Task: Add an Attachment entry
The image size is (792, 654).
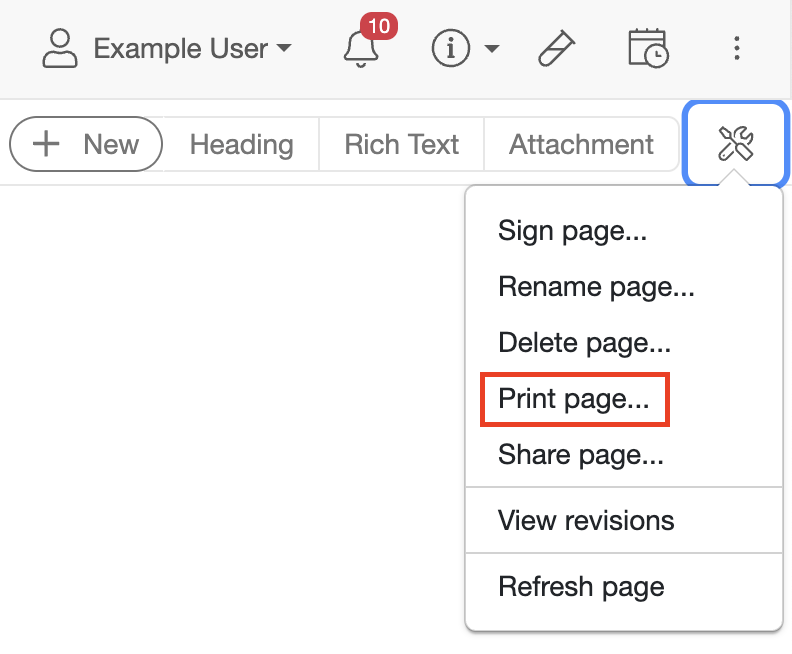Action: click(581, 144)
